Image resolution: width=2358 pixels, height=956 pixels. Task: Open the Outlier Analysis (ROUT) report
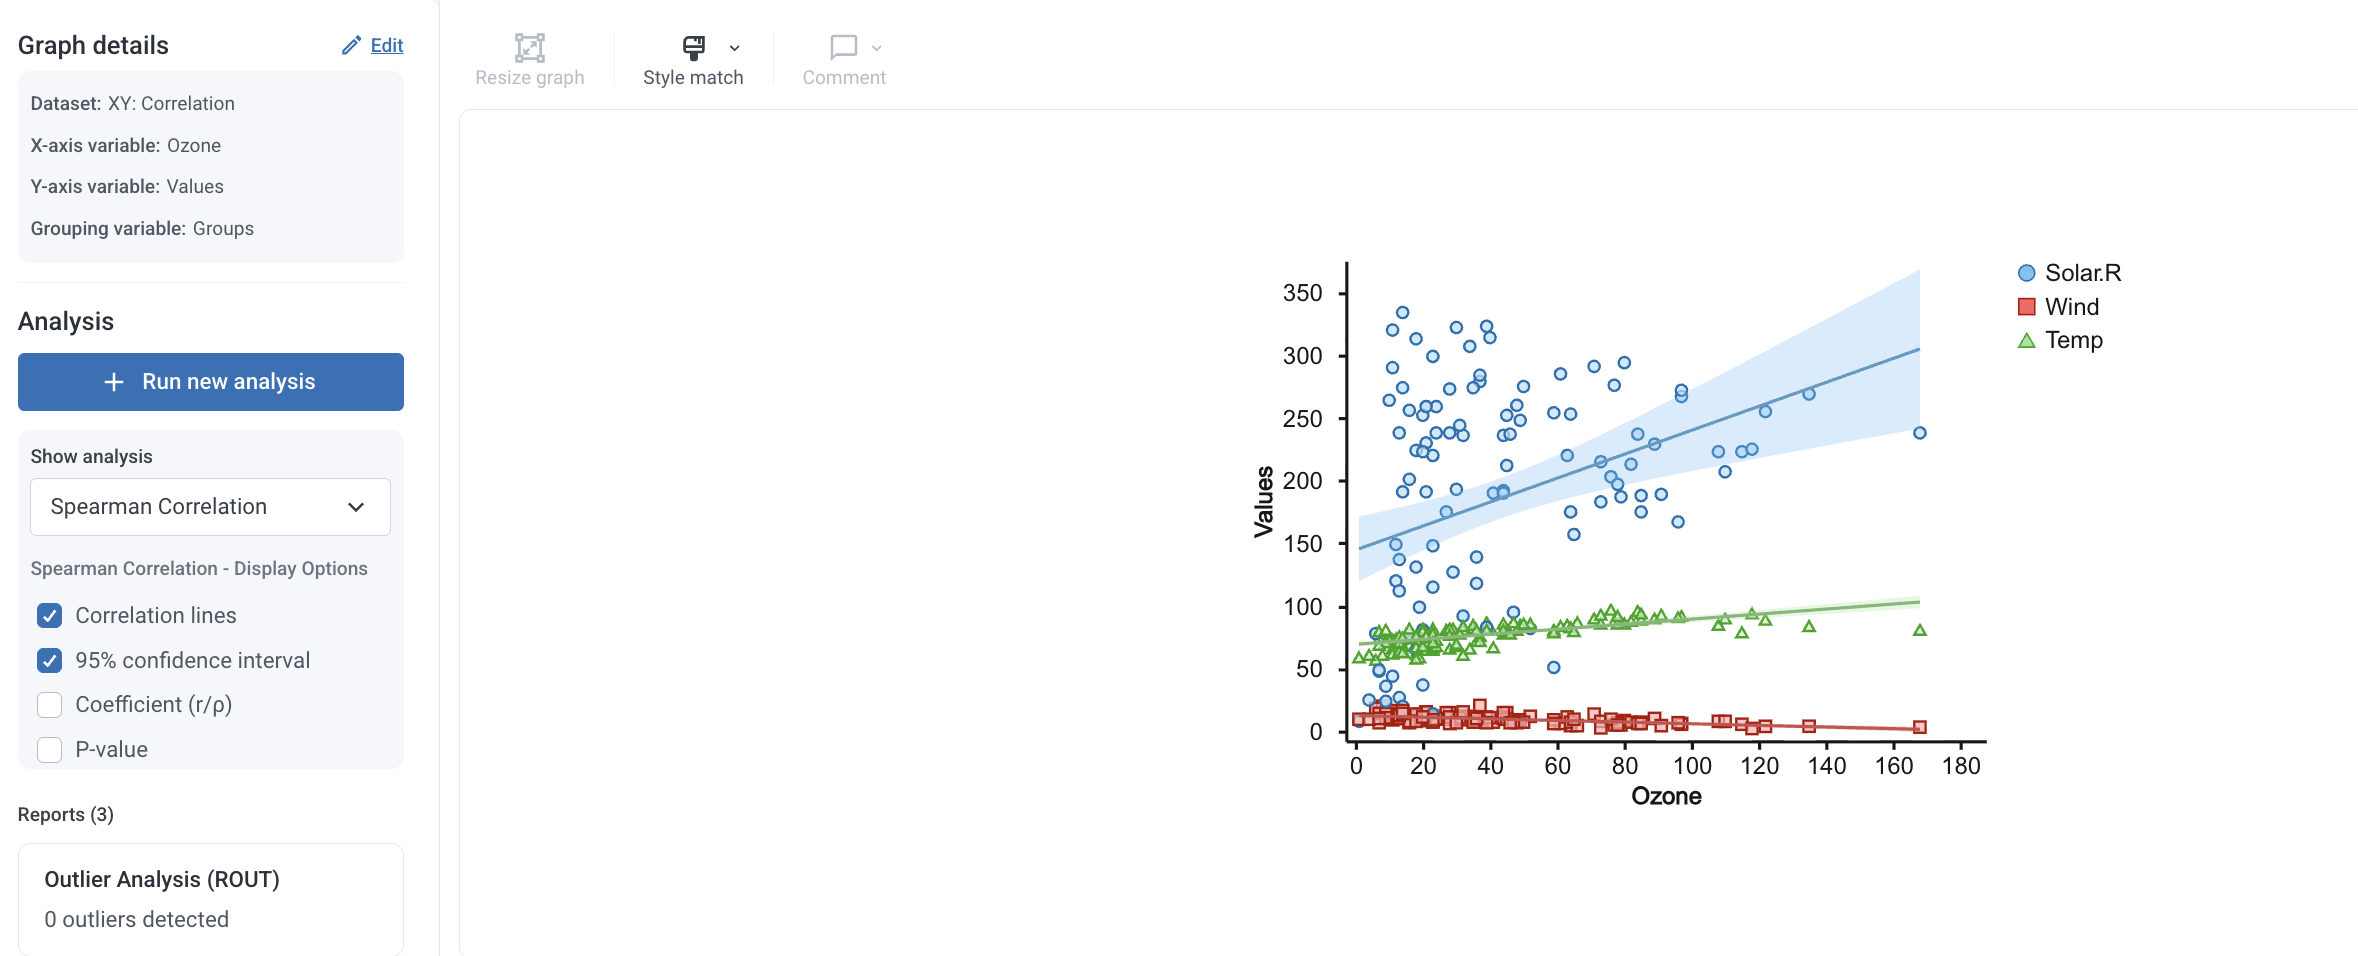(x=211, y=899)
